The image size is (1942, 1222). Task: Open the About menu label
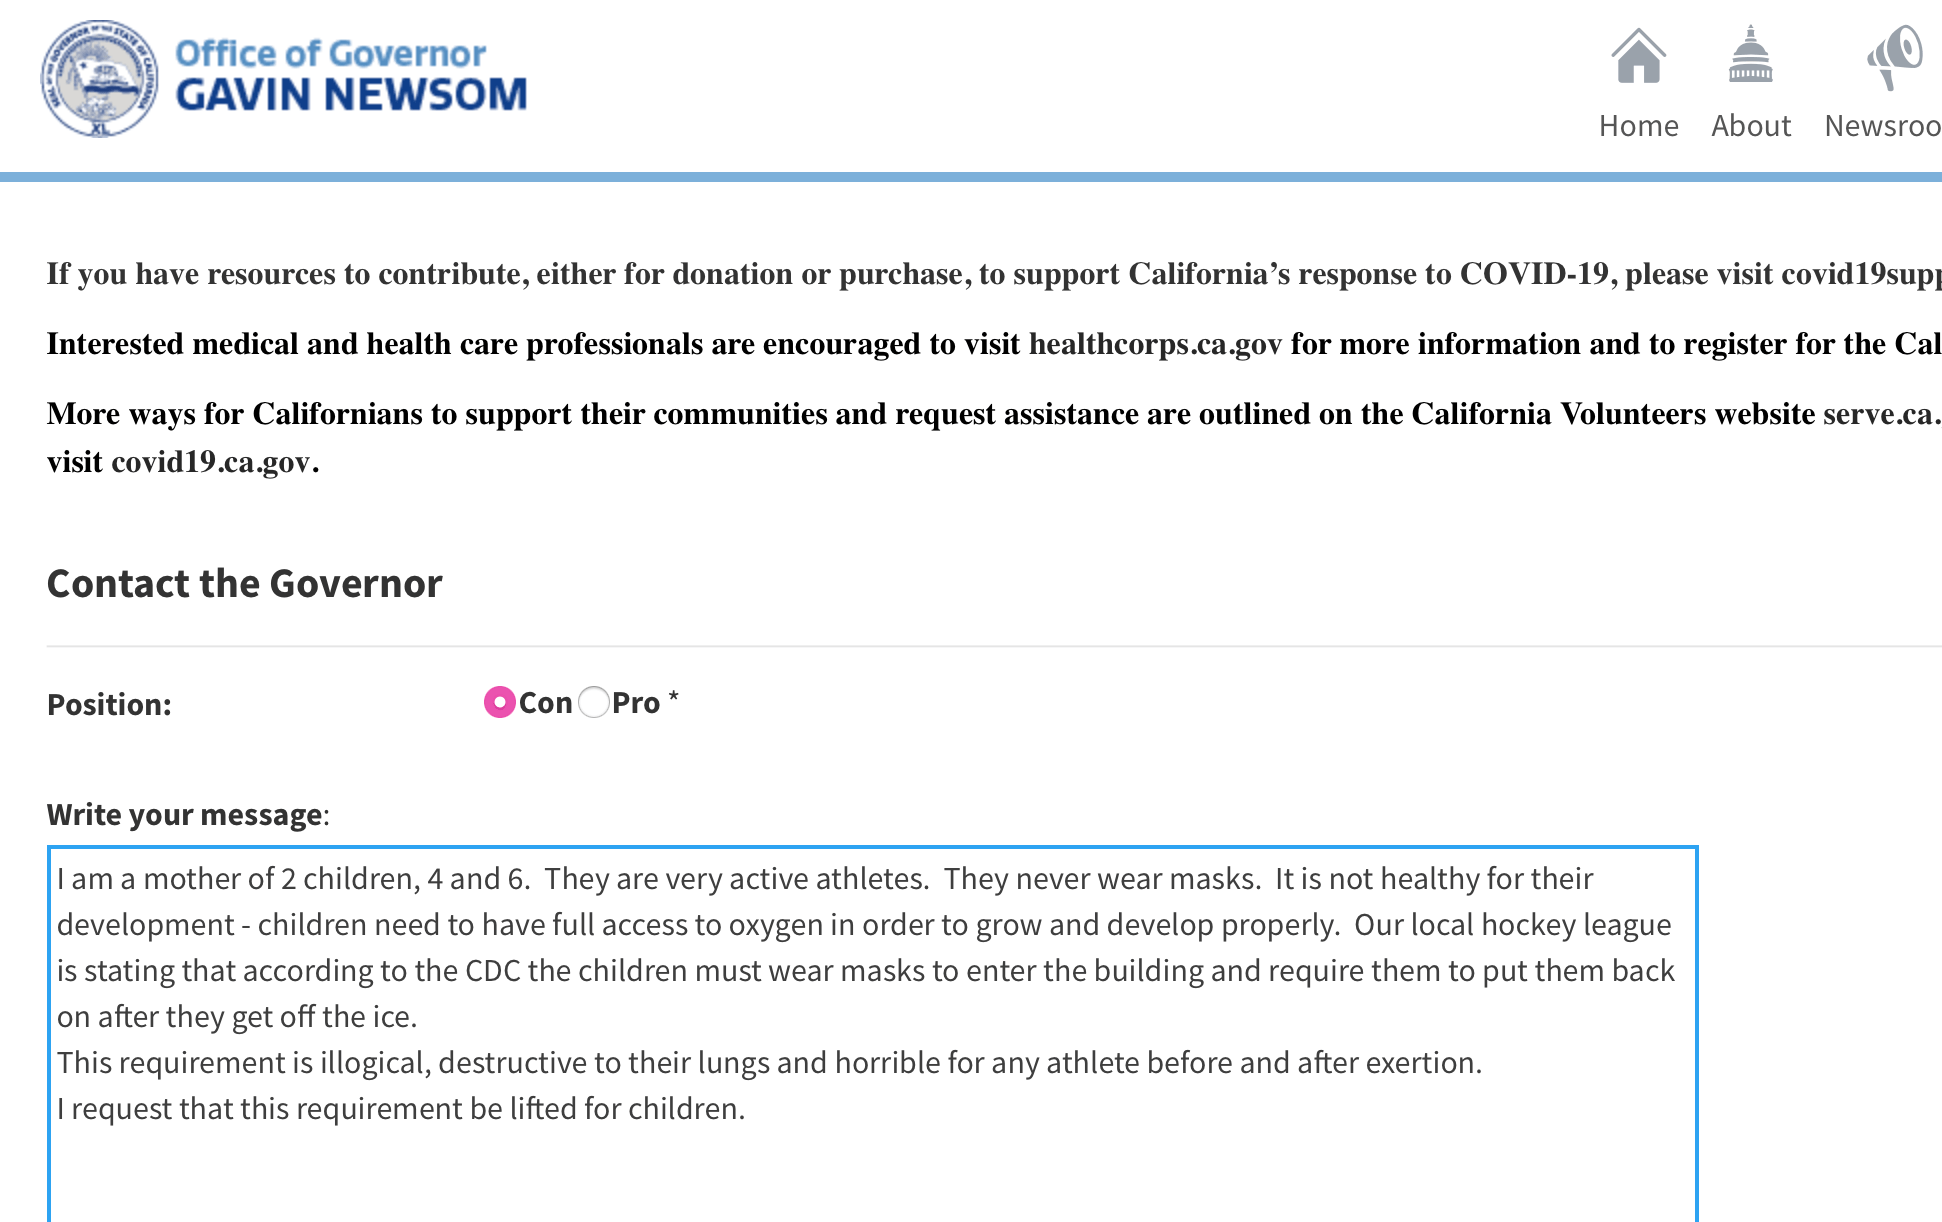[1750, 126]
